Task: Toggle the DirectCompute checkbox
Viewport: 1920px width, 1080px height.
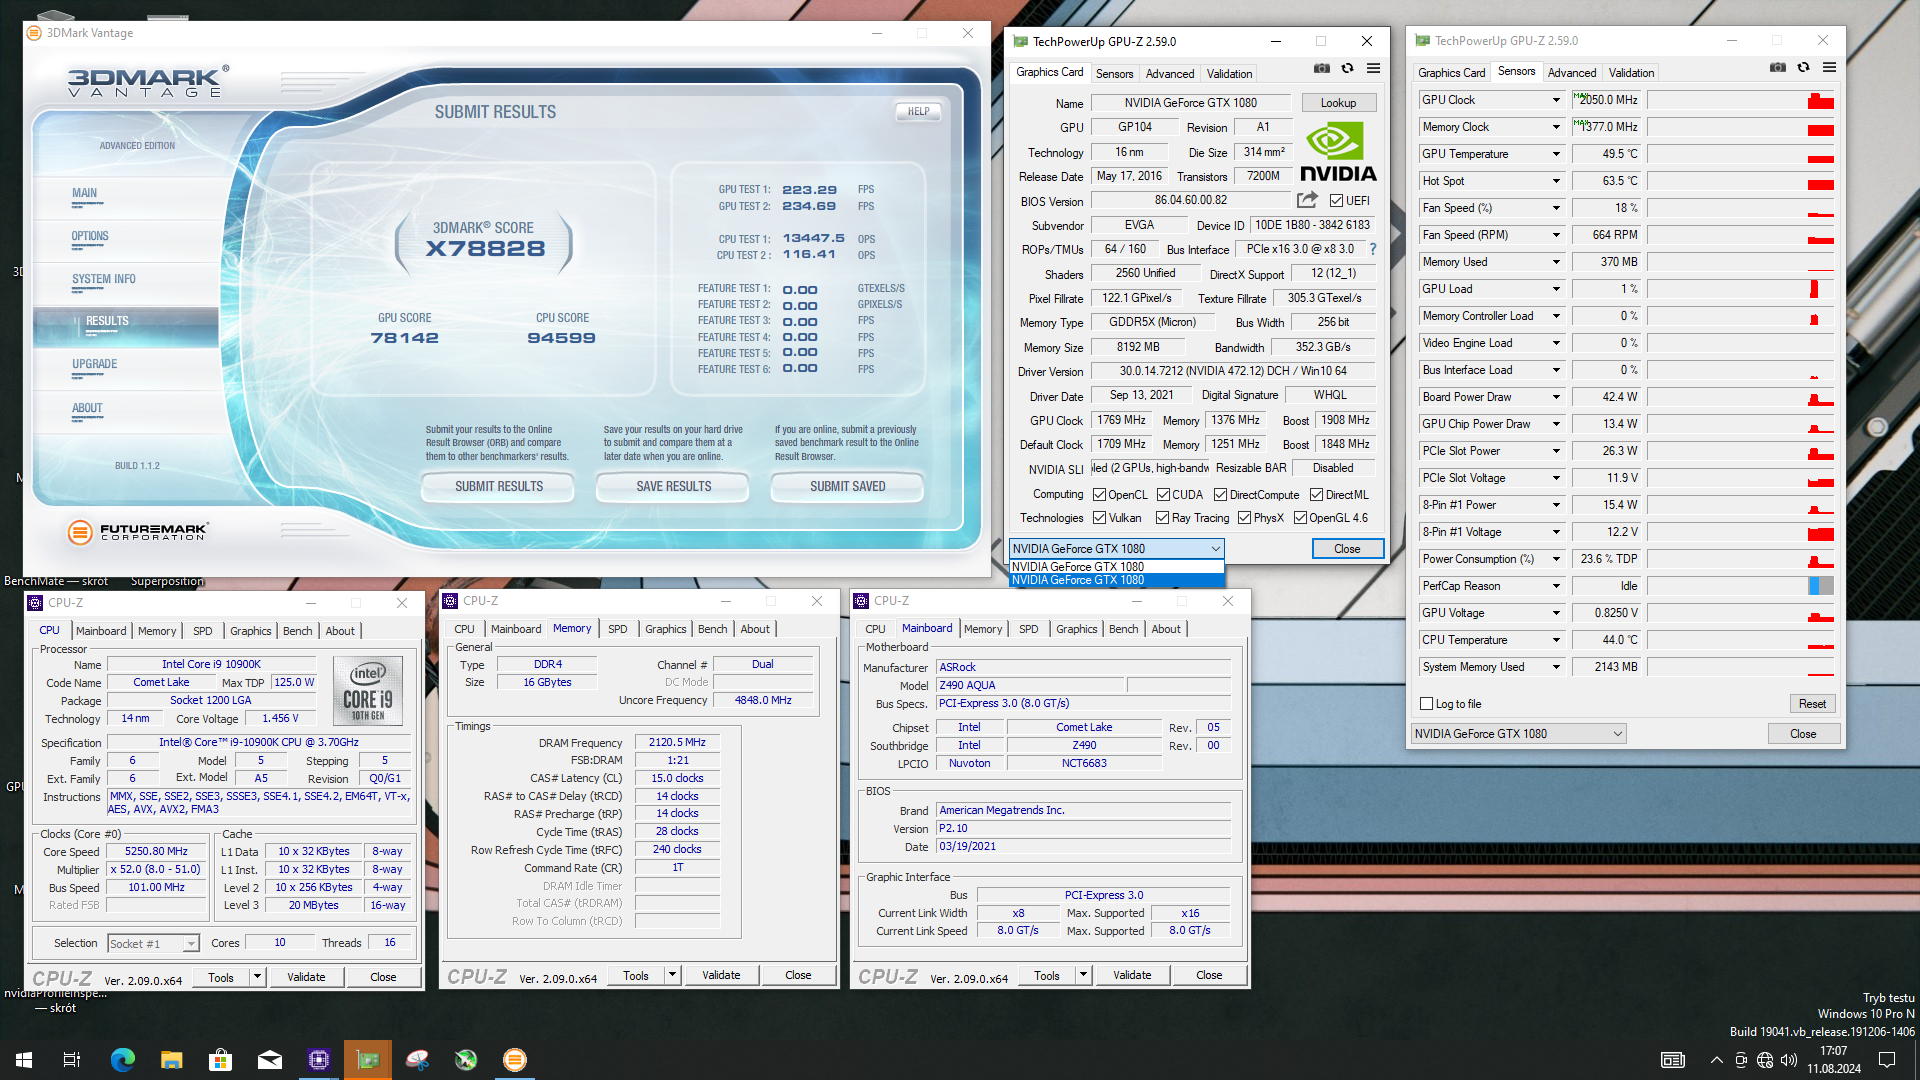Action: pos(1220,495)
